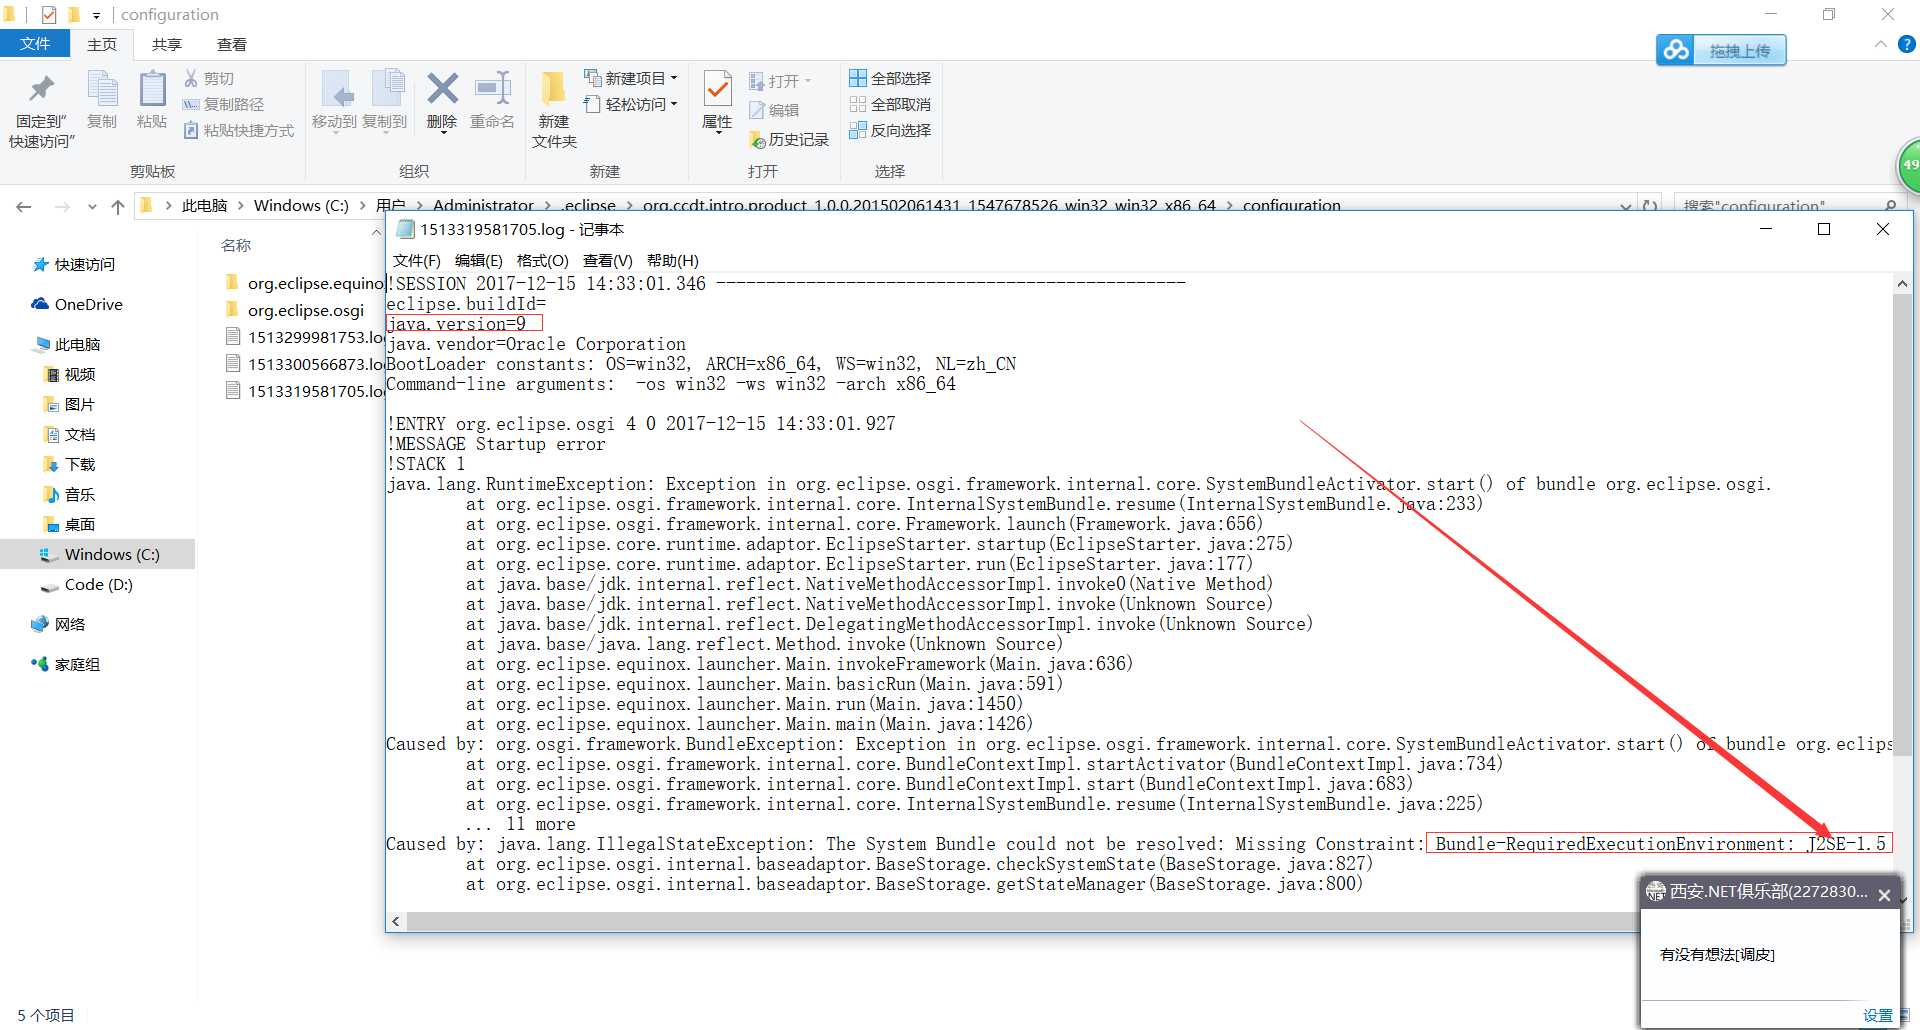
Task: Click Move To (移动到) icon
Action: point(334,100)
